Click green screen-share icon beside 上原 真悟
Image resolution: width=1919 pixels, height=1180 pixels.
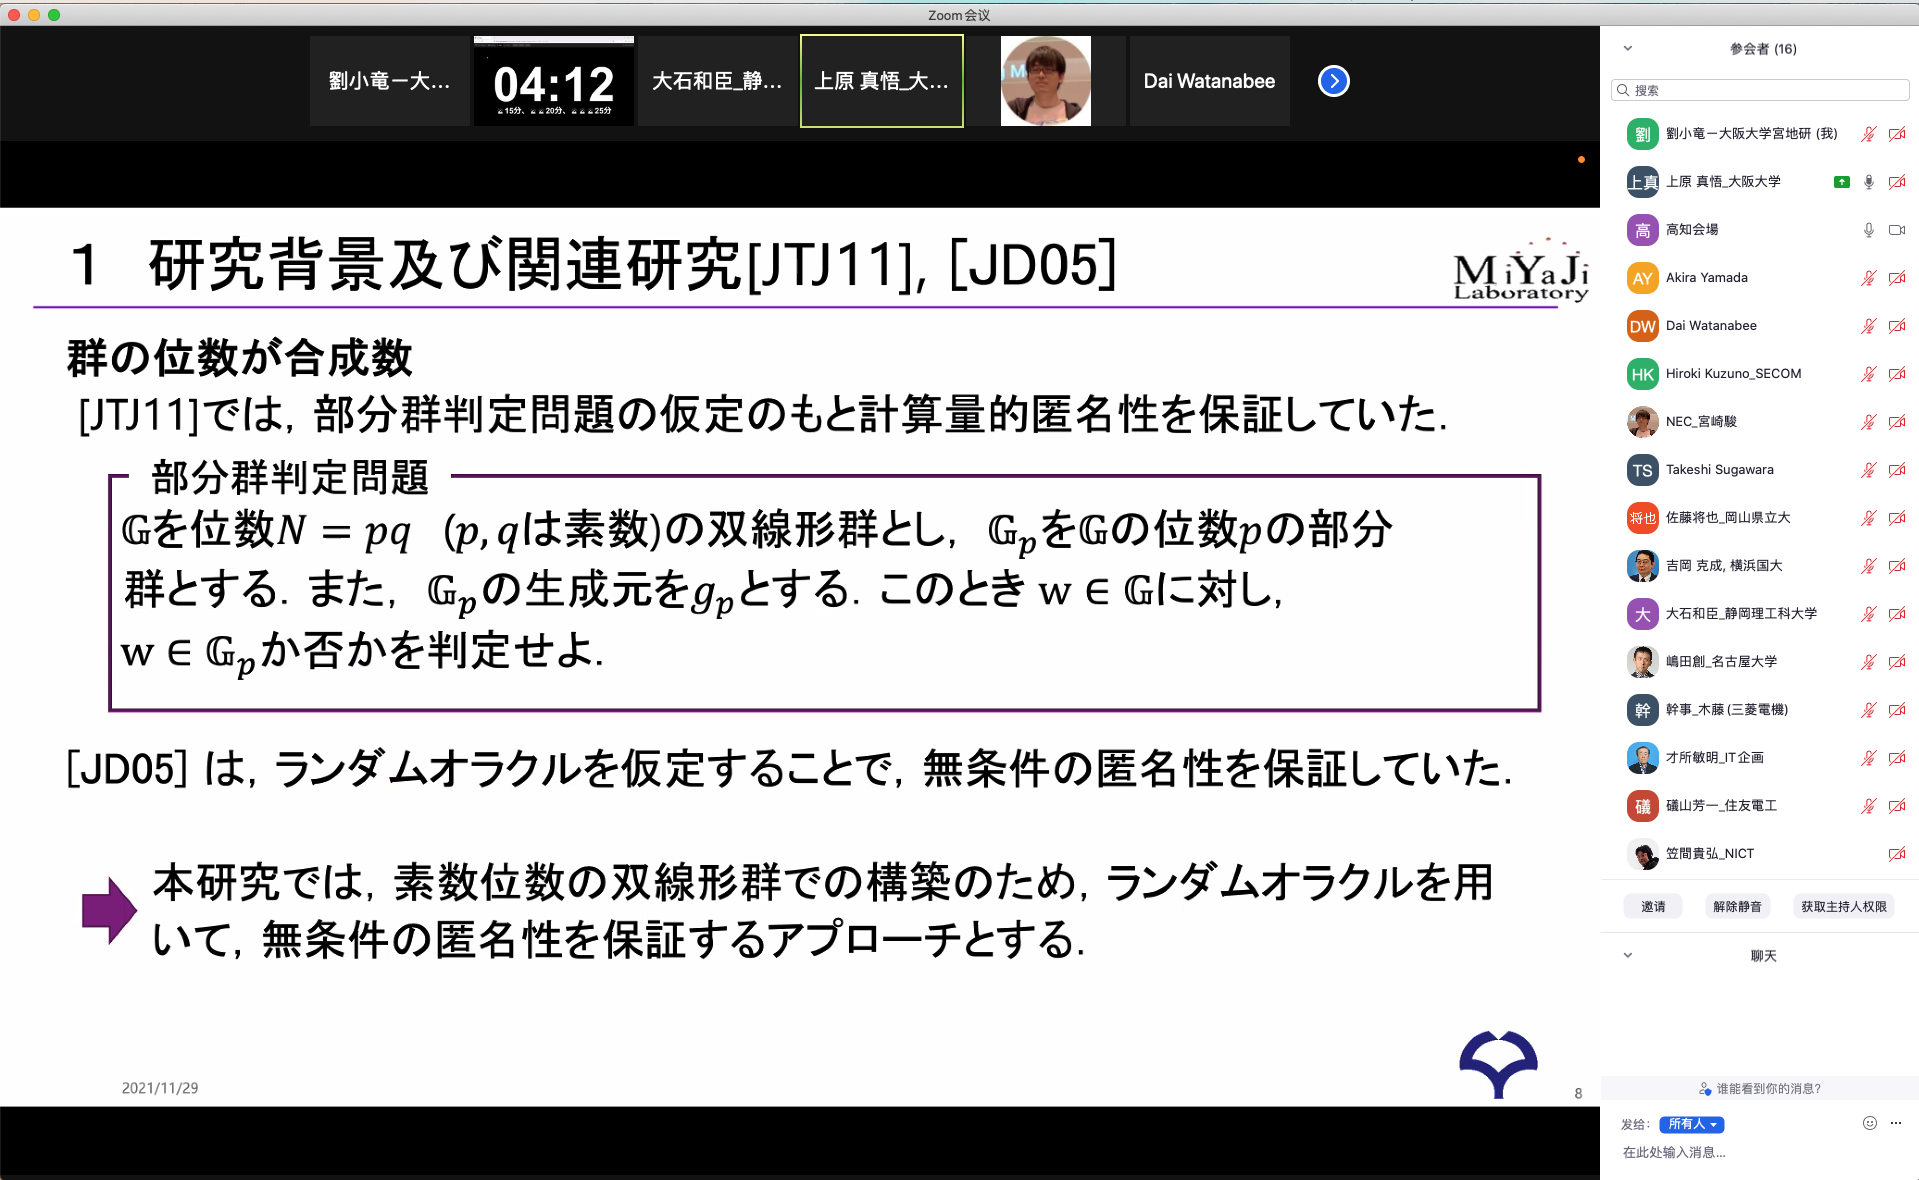[1841, 182]
